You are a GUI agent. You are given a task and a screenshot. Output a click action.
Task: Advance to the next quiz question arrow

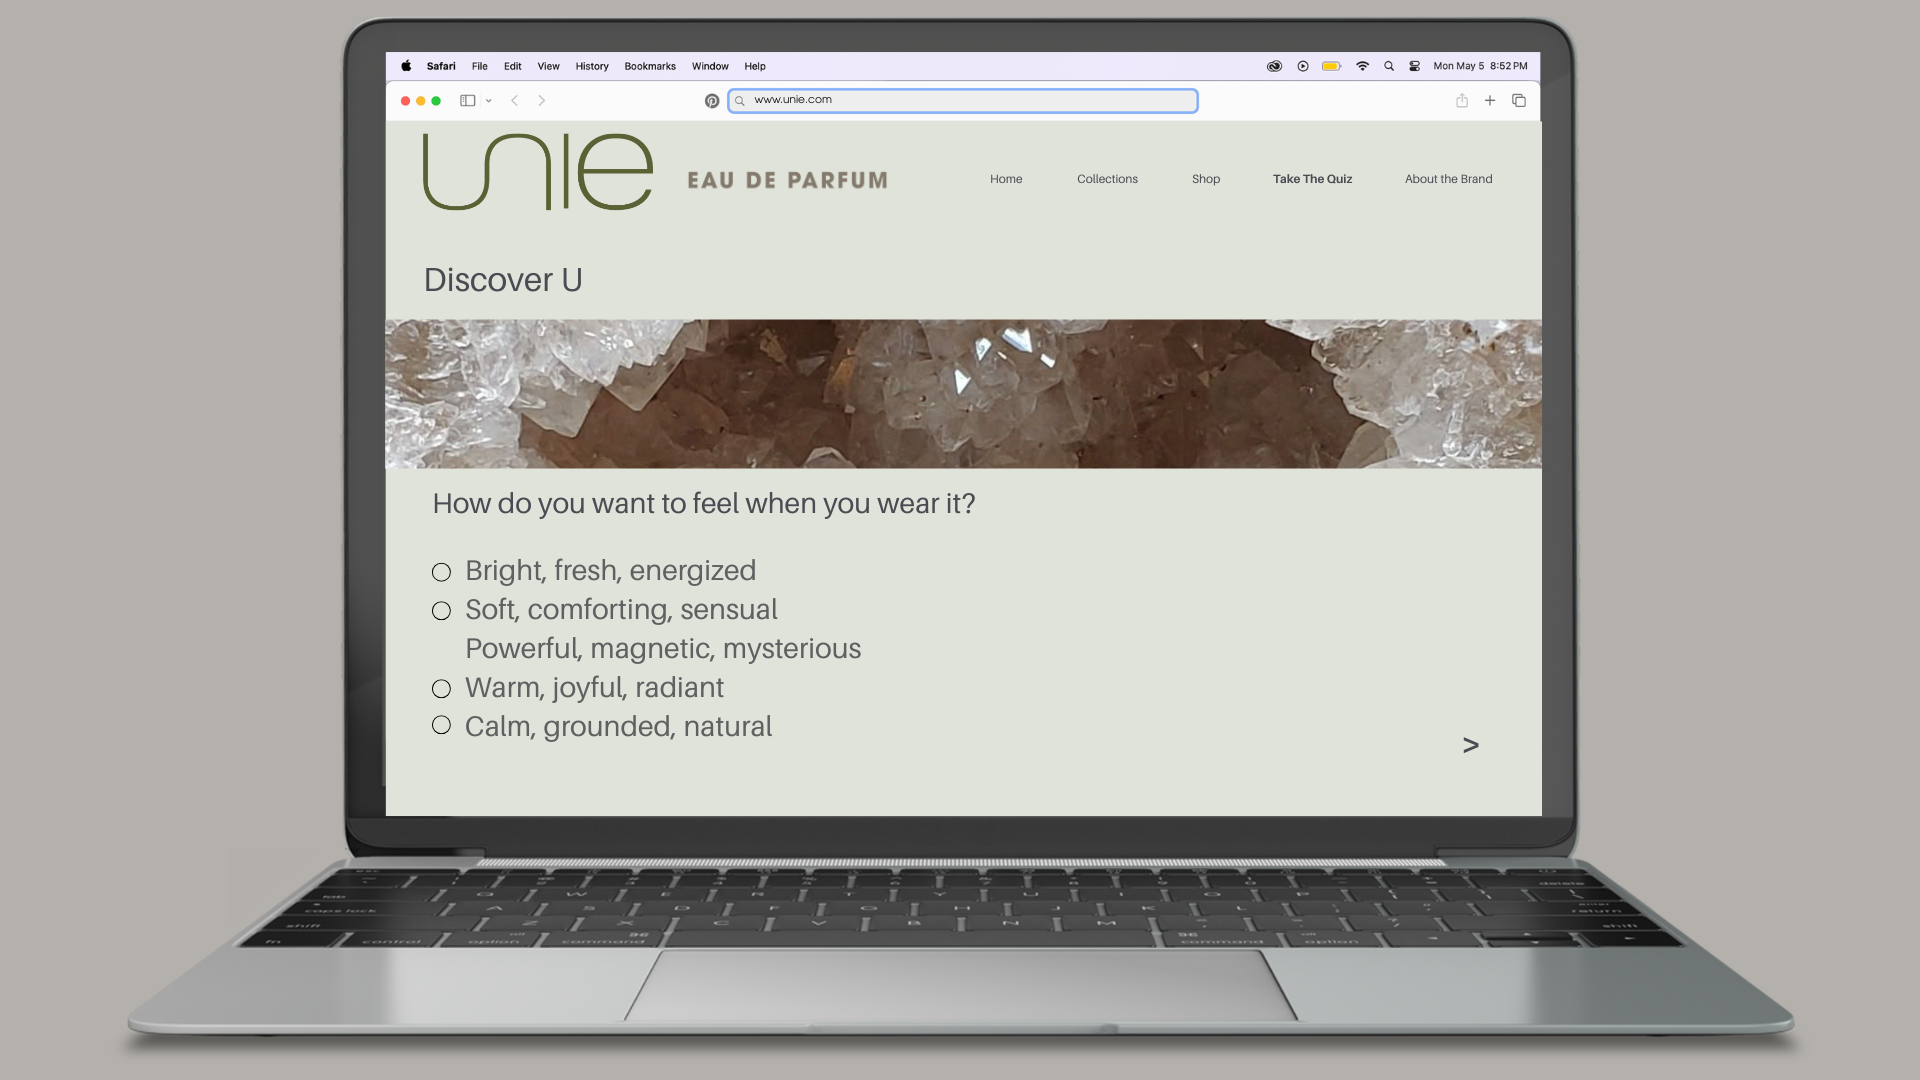pyautogui.click(x=1471, y=745)
